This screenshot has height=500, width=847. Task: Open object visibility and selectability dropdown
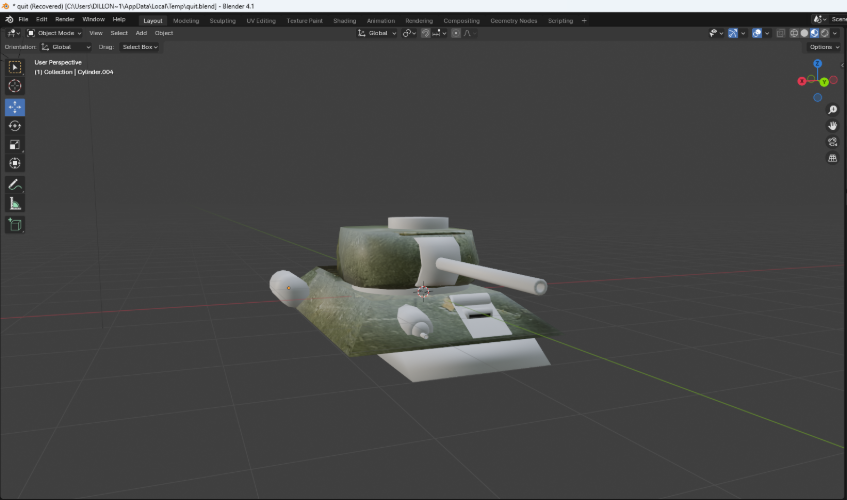coord(716,33)
